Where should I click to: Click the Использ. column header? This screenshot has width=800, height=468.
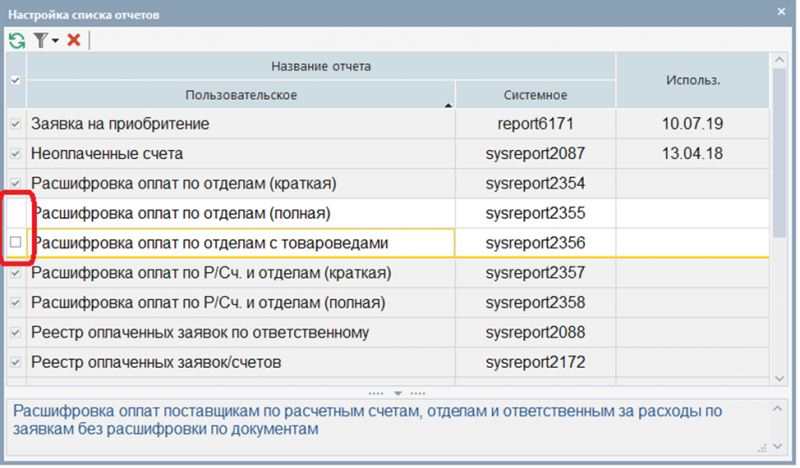[692, 80]
